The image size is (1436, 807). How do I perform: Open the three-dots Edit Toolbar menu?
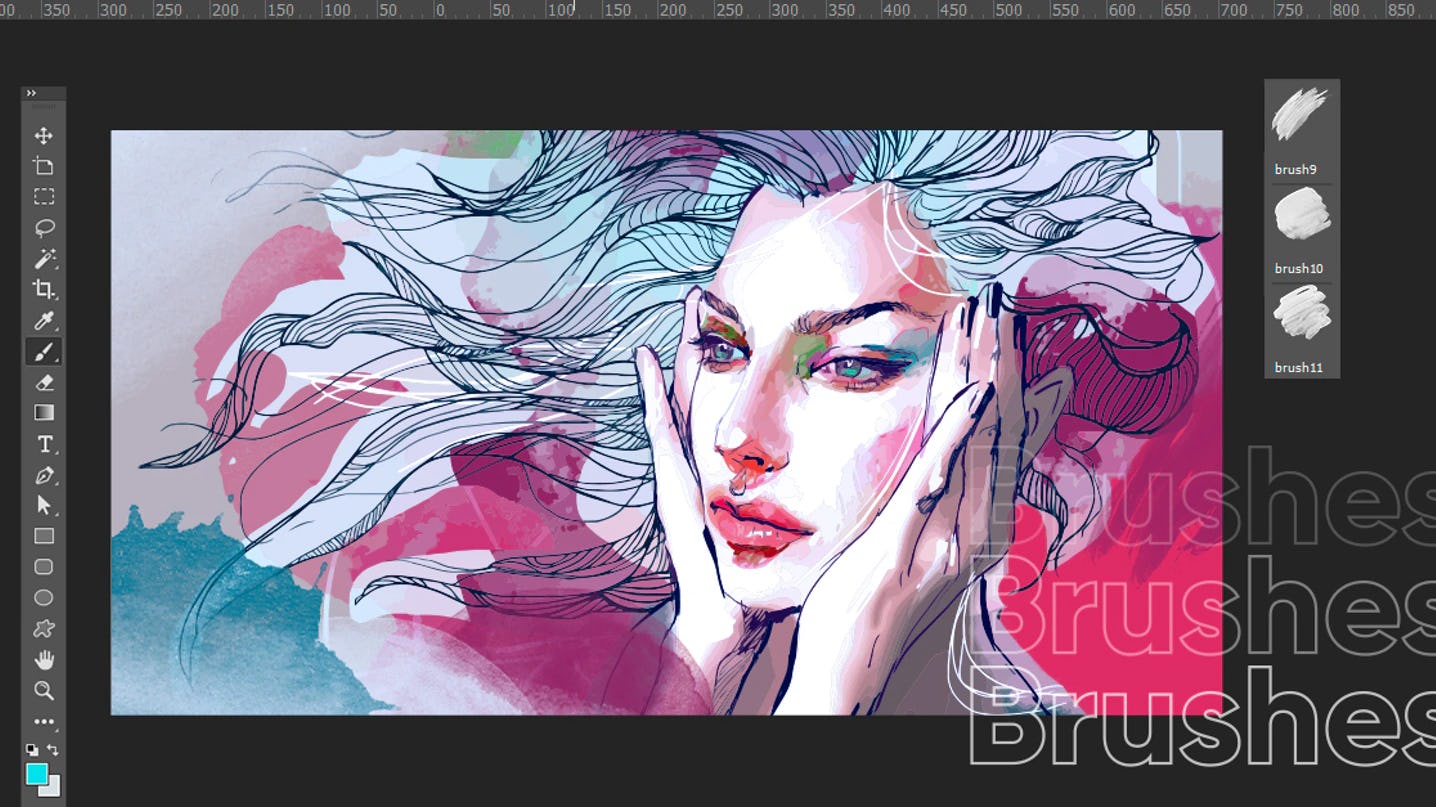44,721
